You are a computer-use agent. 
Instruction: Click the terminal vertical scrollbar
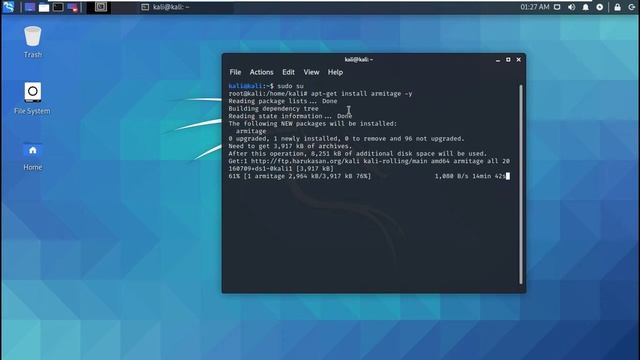[521, 184]
